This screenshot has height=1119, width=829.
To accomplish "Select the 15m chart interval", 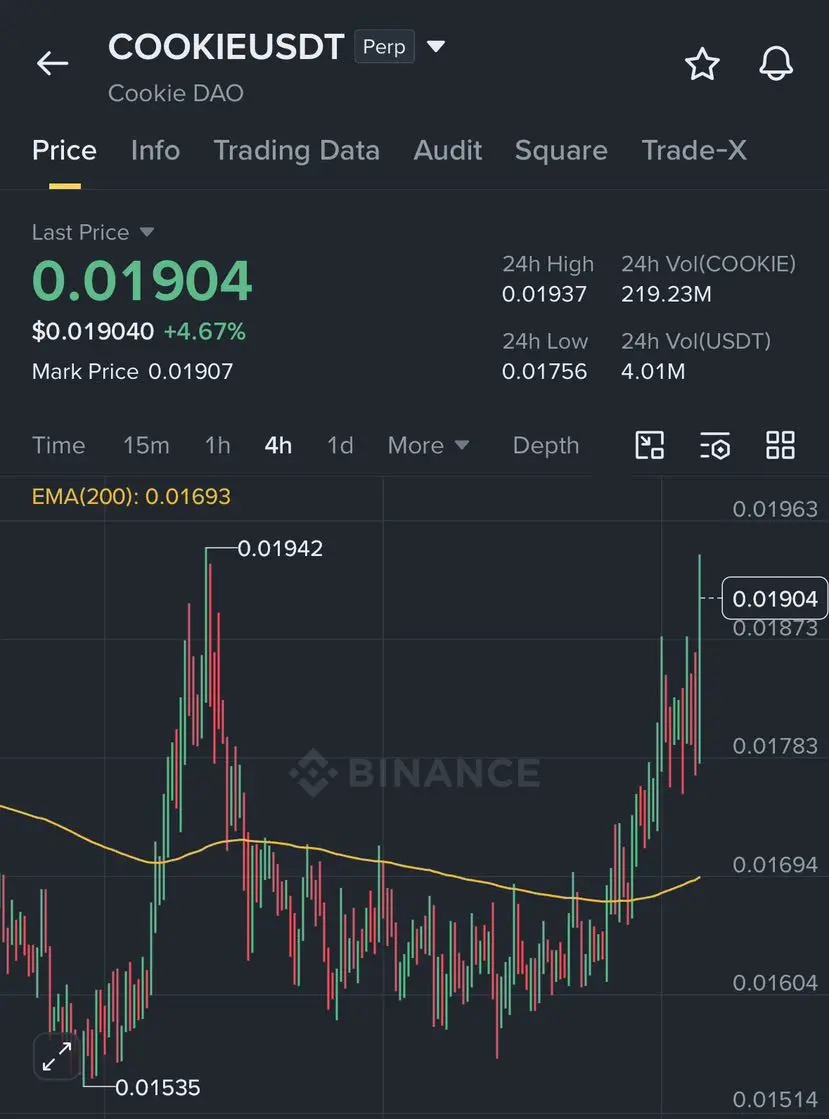I will click(x=146, y=445).
